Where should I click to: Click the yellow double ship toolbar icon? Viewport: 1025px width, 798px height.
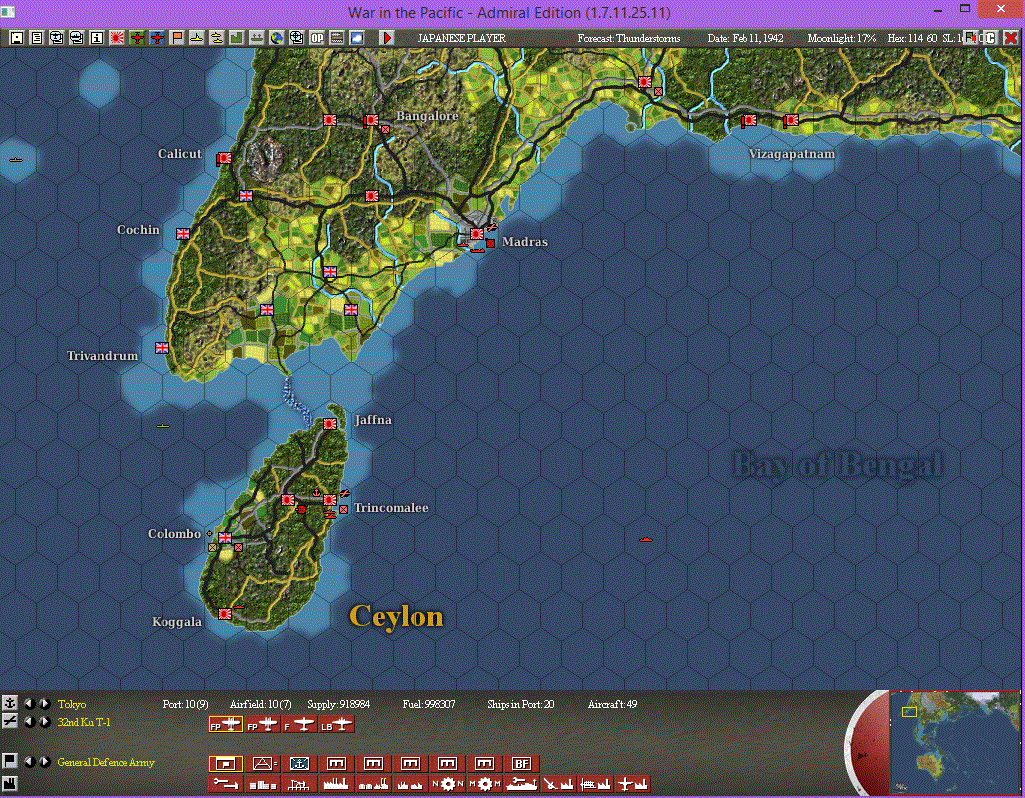216,38
